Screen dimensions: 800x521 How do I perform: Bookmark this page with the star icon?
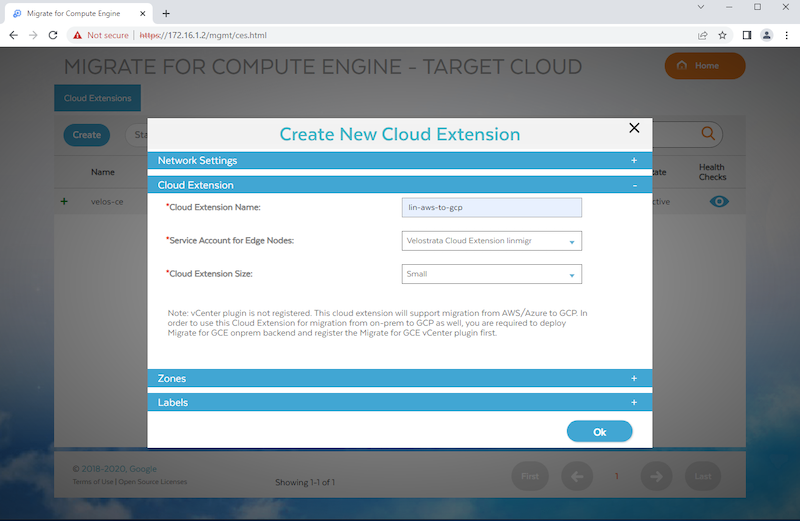click(x=722, y=35)
